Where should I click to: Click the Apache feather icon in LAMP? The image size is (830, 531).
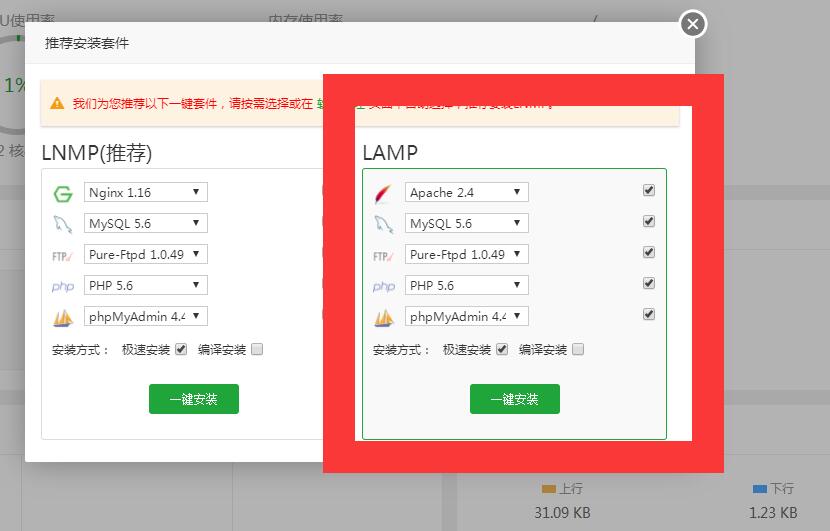click(384, 193)
